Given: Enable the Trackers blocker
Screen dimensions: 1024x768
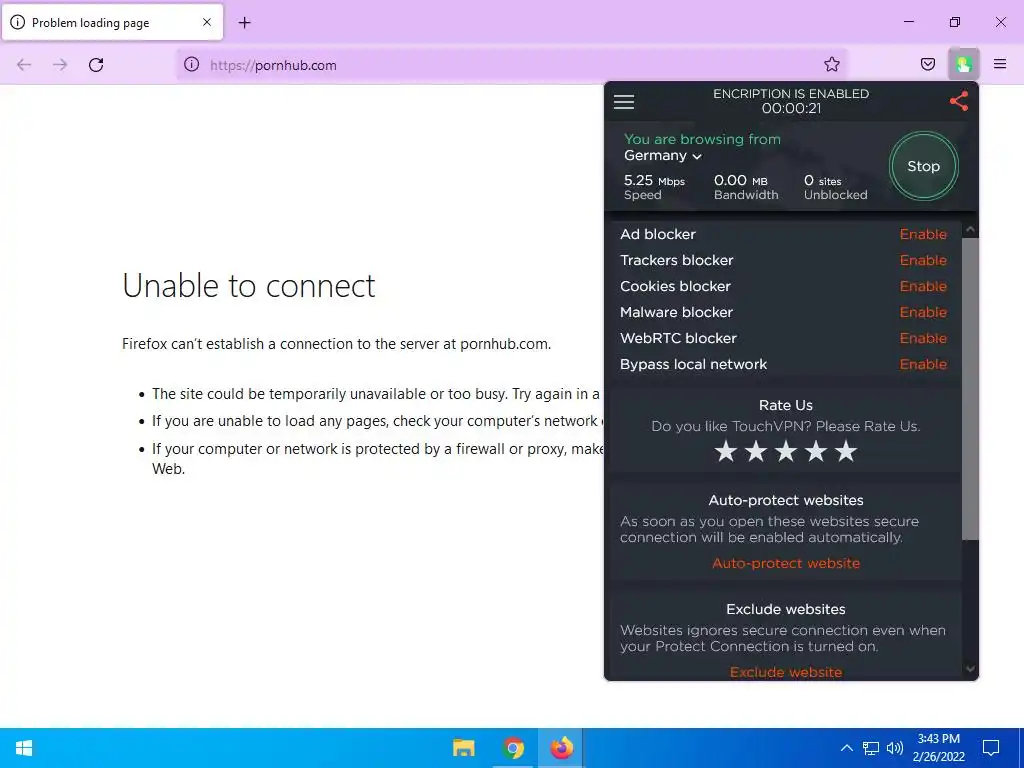Looking at the screenshot, I should 923,260.
